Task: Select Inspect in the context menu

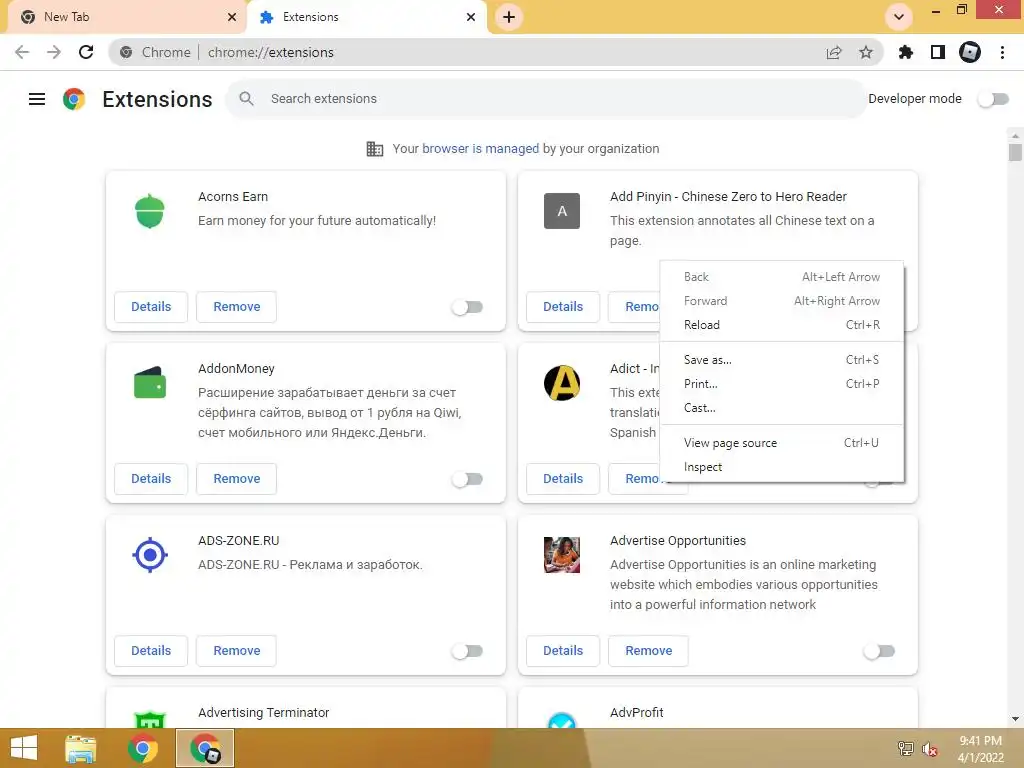Action: click(x=782, y=467)
